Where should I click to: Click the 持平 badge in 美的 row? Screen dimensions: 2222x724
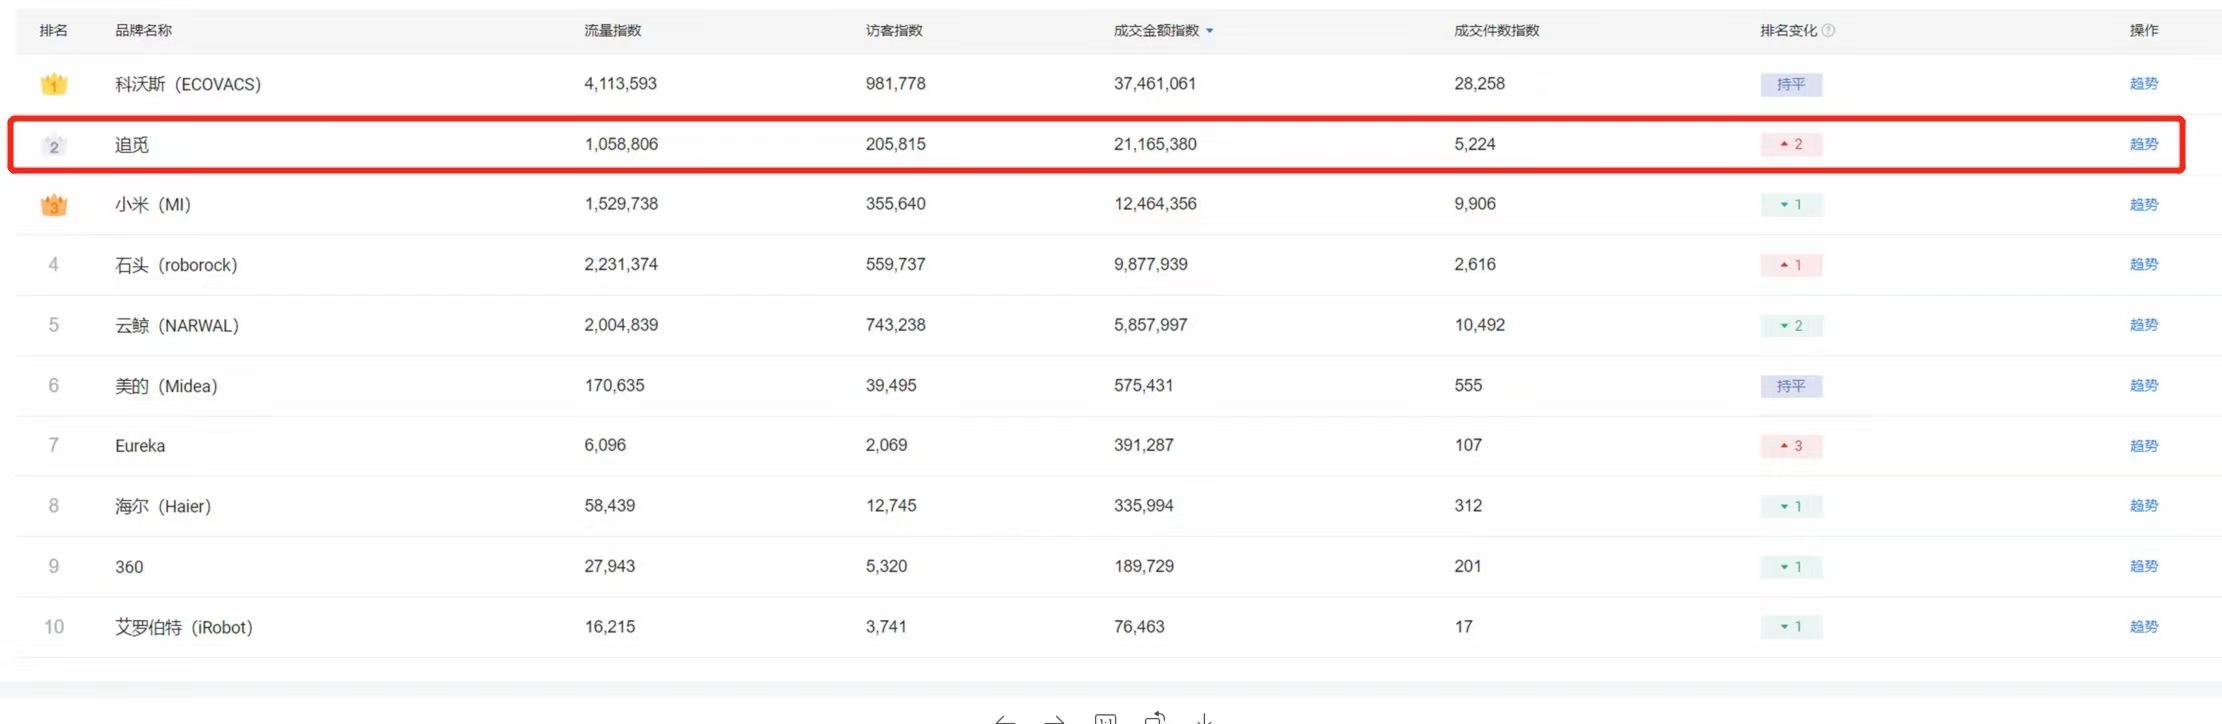click(1791, 386)
